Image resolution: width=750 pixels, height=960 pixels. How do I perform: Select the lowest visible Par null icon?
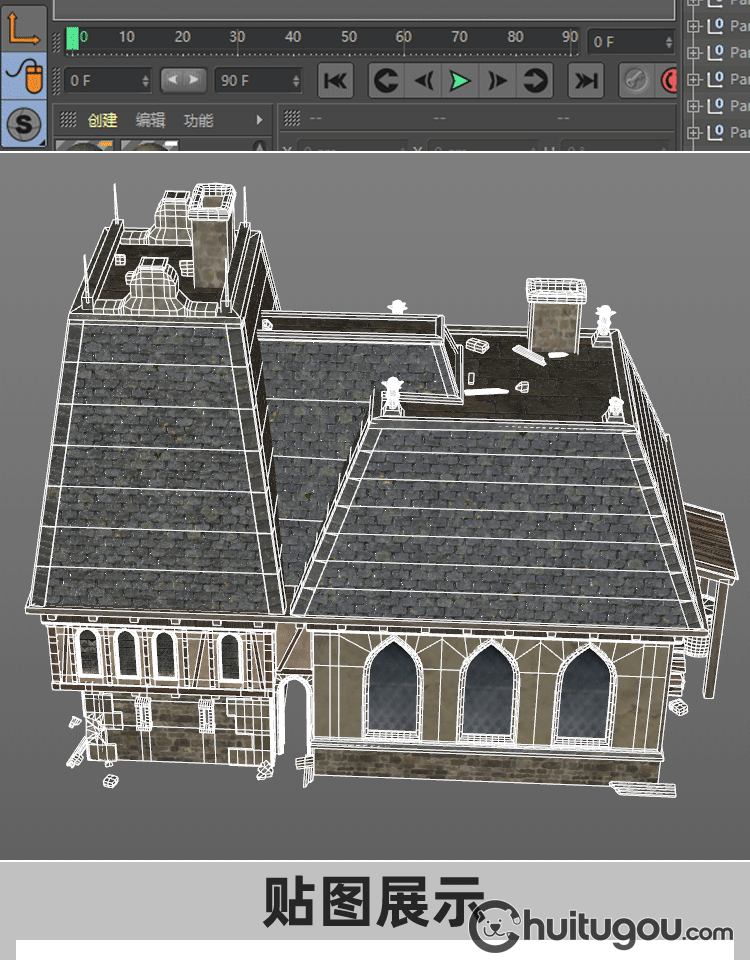pyautogui.click(x=715, y=132)
